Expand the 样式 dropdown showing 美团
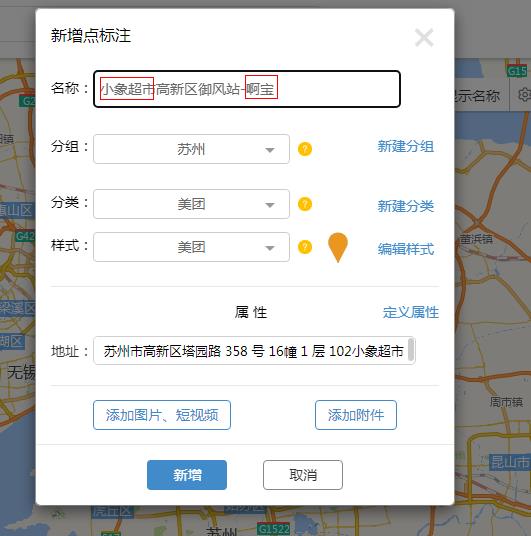 [x=191, y=247]
